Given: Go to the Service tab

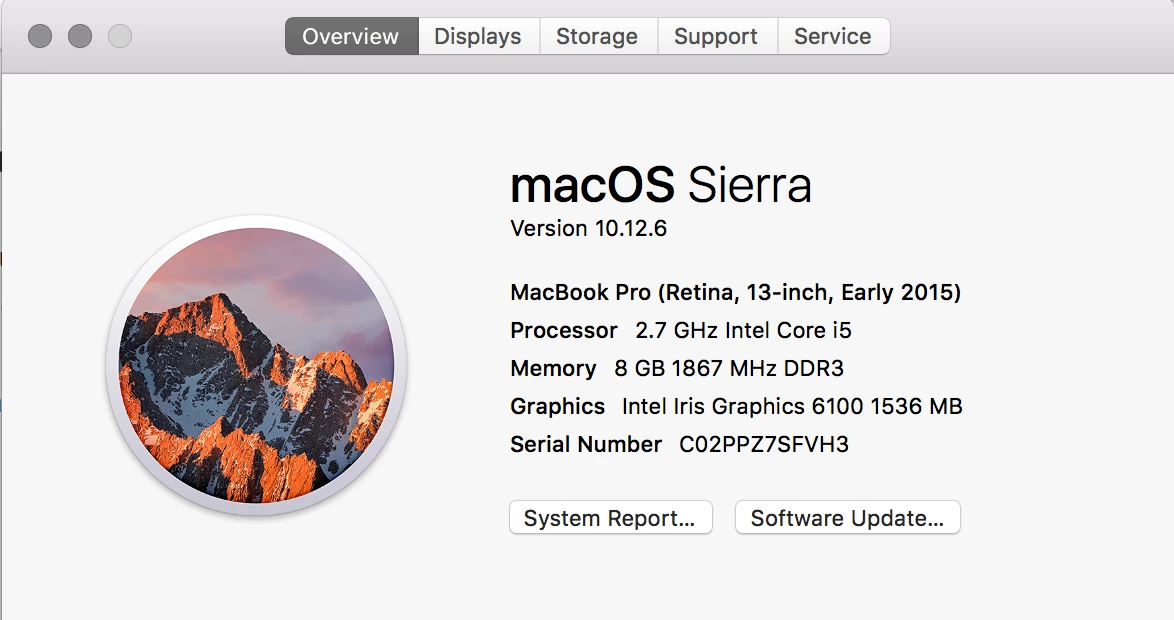Looking at the screenshot, I should click(x=833, y=36).
